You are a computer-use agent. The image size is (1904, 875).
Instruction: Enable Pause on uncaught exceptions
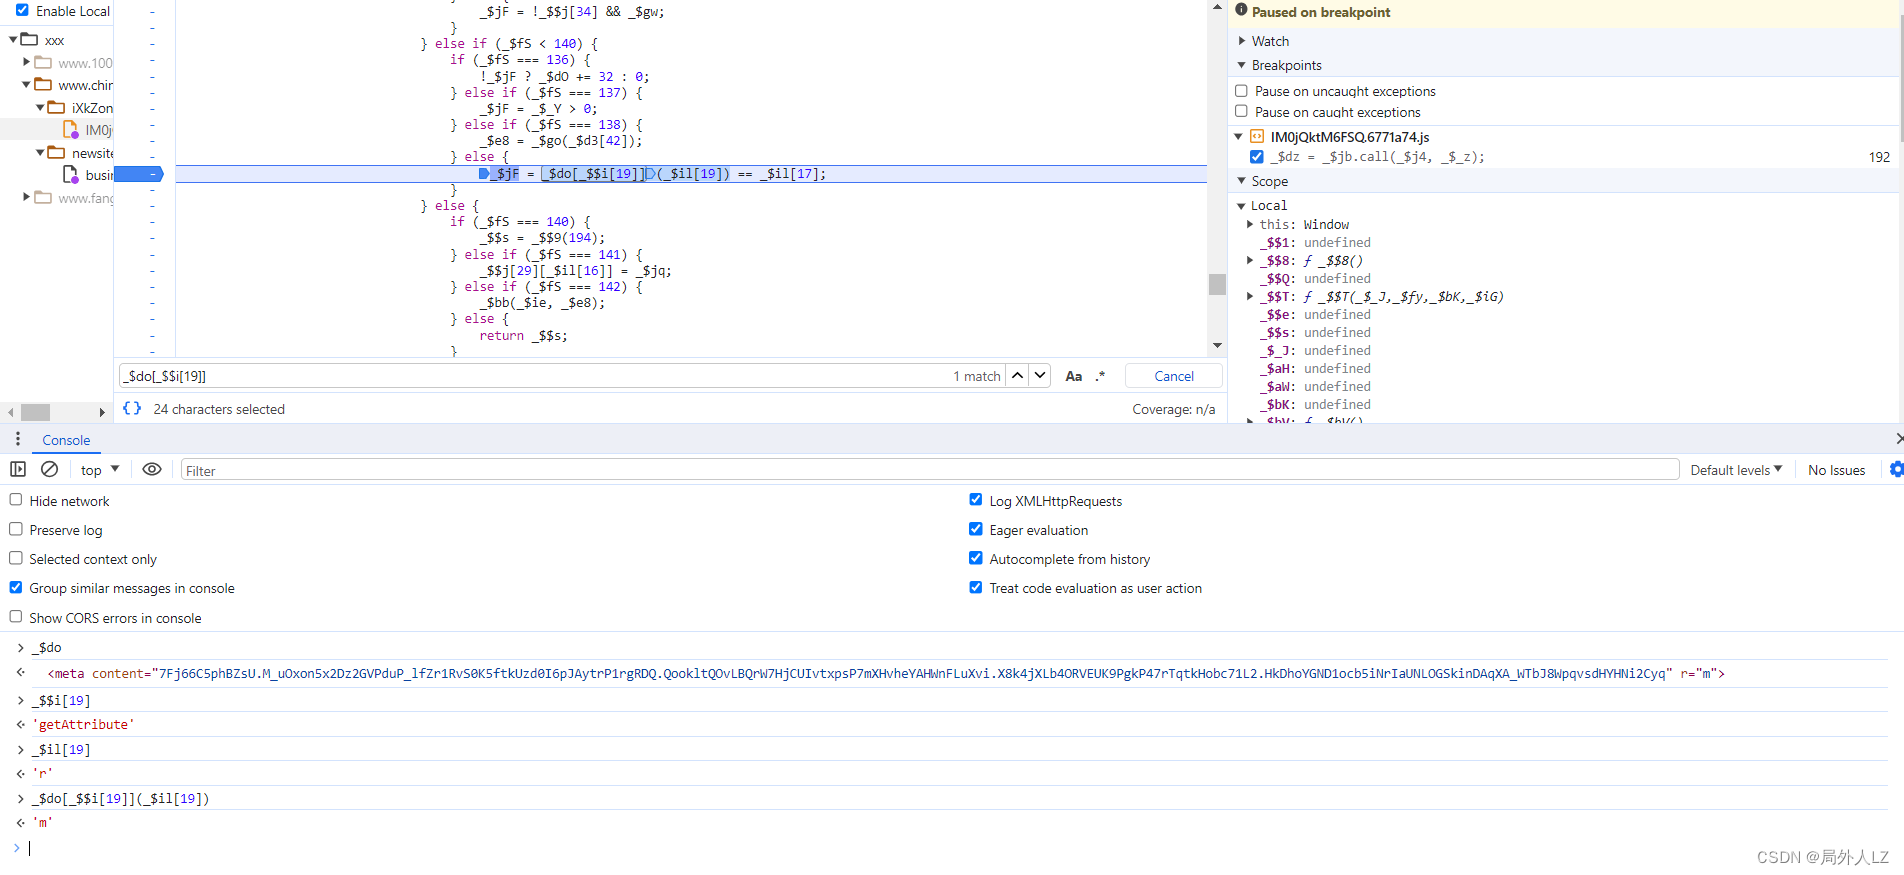[1241, 90]
